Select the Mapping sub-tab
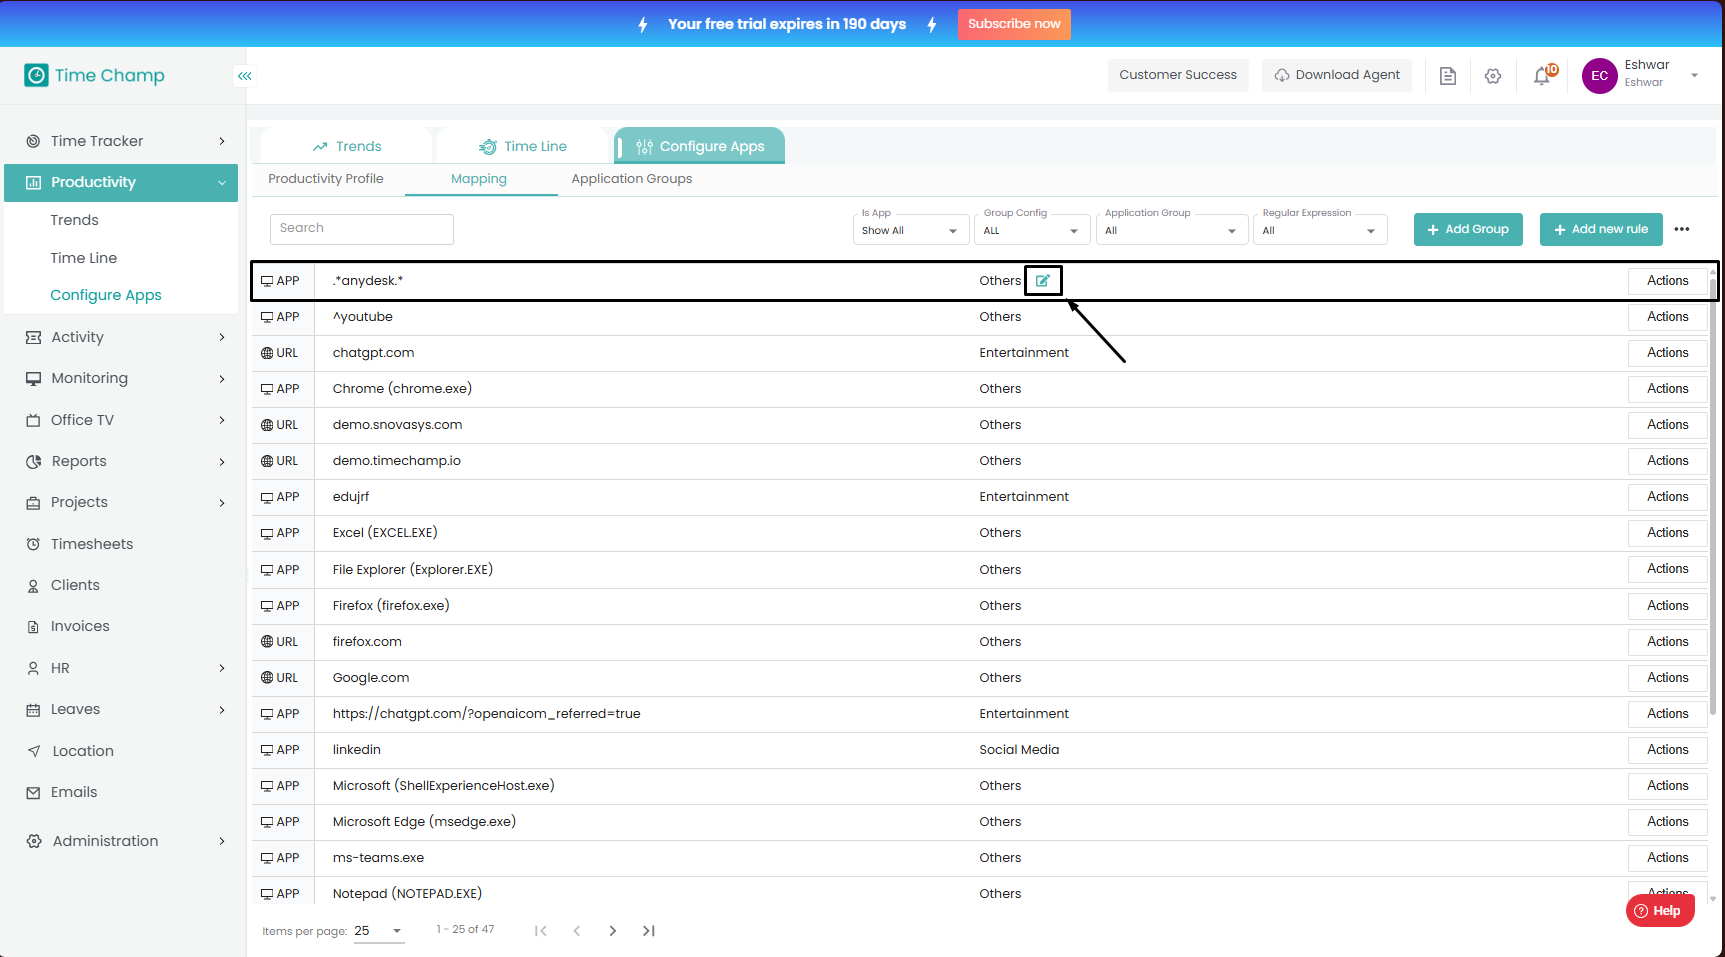The height and width of the screenshot is (957, 1725). click(479, 179)
